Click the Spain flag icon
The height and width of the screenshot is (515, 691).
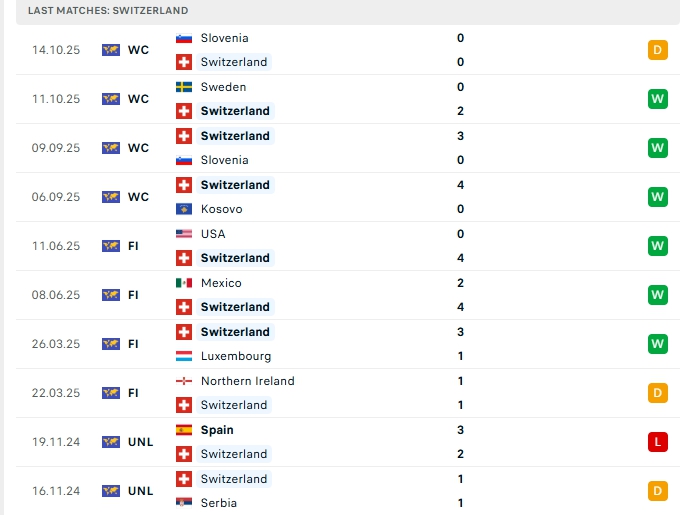pos(184,430)
